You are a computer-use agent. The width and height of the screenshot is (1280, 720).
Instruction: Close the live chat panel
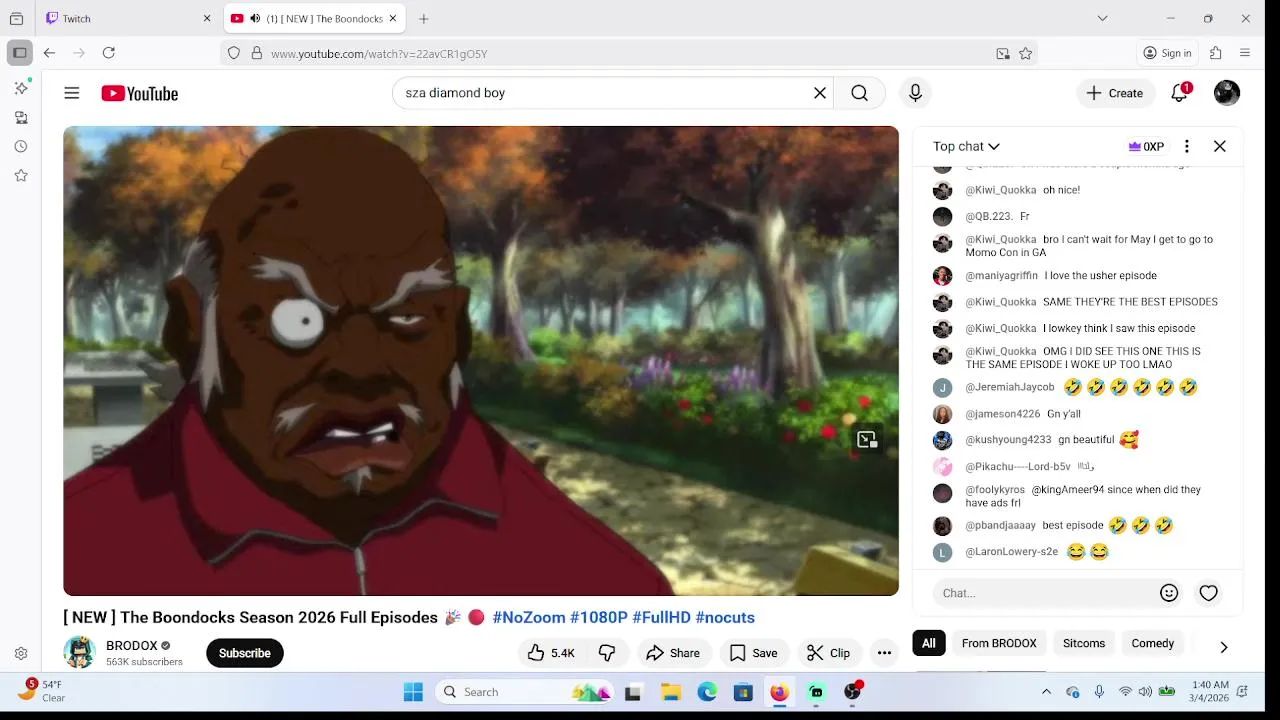1220,146
